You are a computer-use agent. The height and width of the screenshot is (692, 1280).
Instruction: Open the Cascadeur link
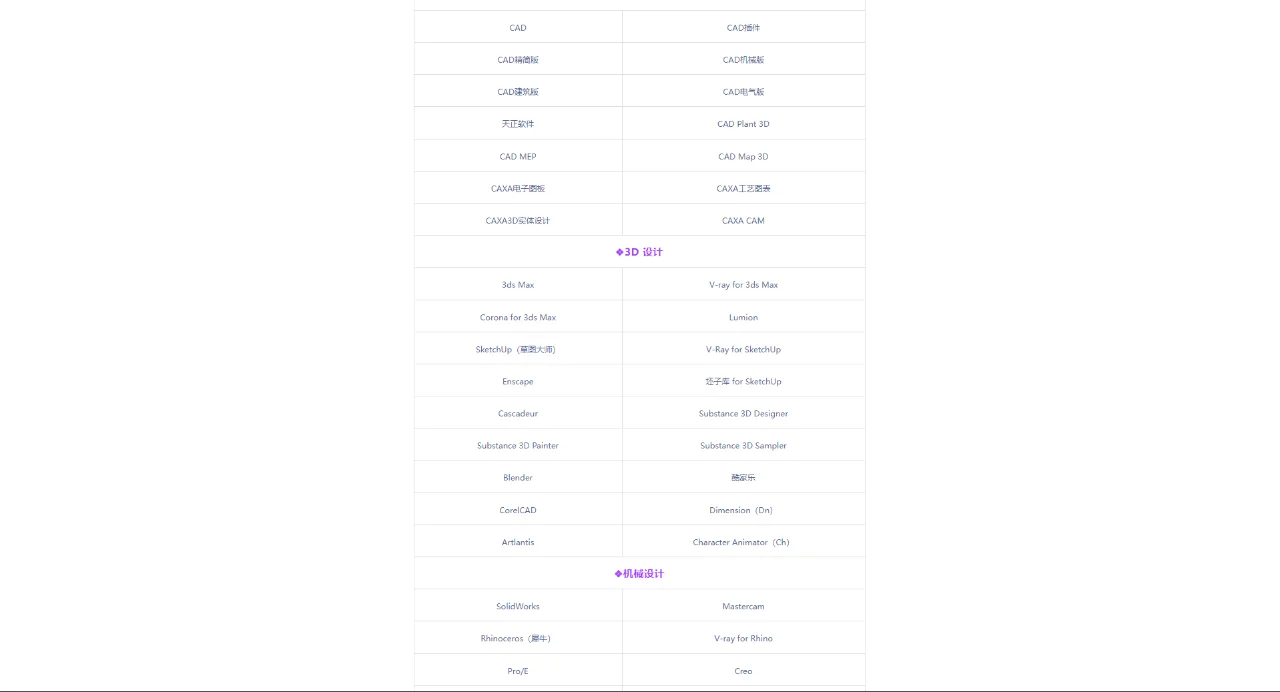518,413
